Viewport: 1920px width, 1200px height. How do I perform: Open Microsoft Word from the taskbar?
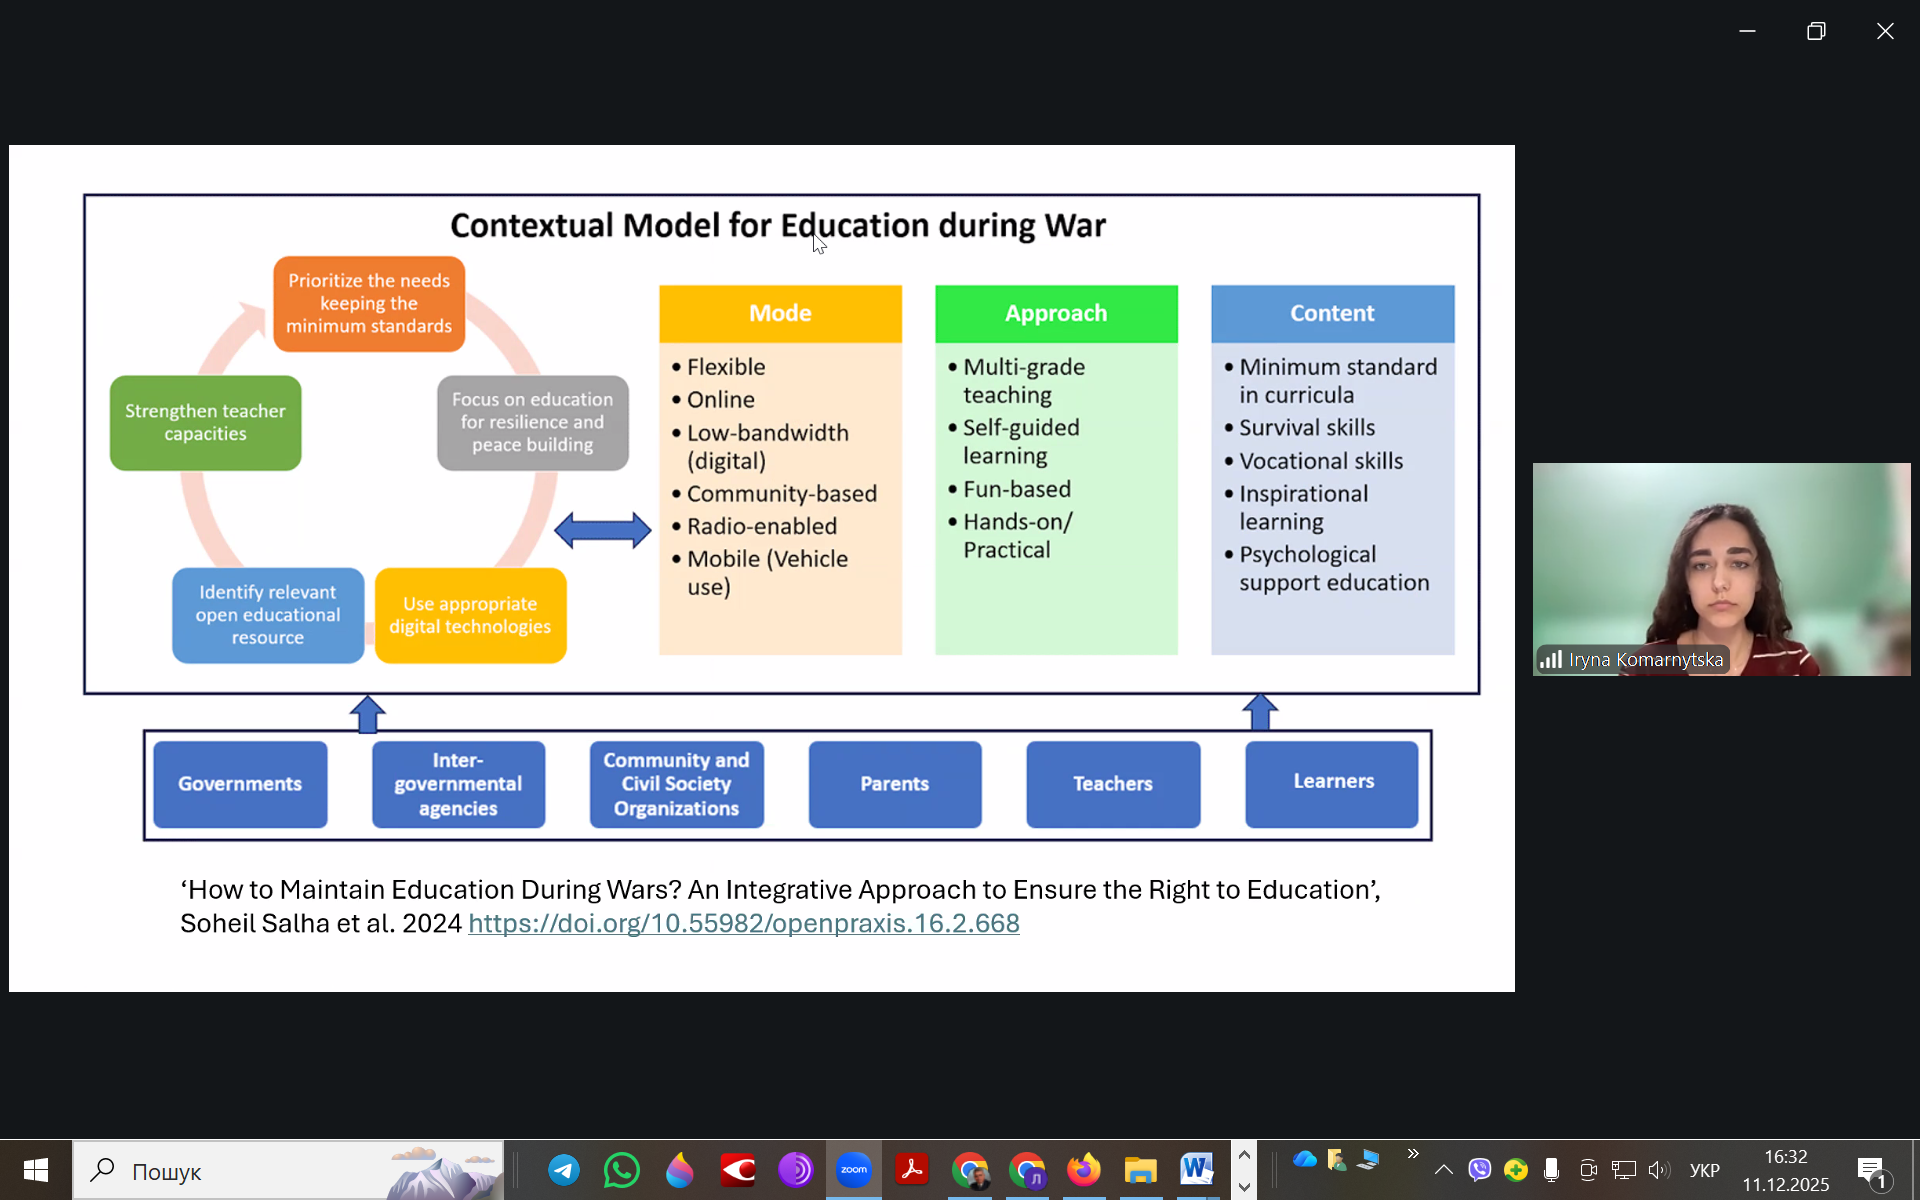point(1196,1170)
